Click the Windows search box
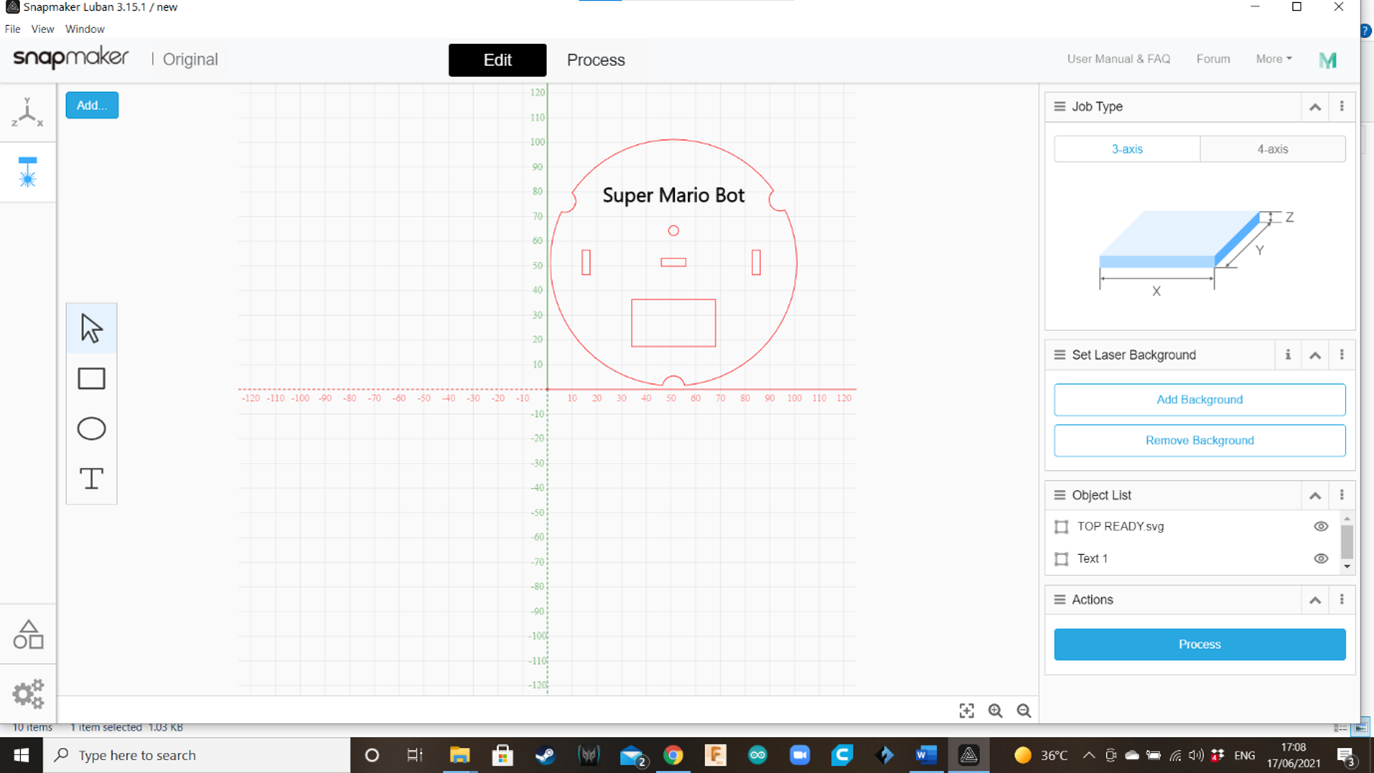The width and height of the screenshot is (1374, 773). point(197,755)
